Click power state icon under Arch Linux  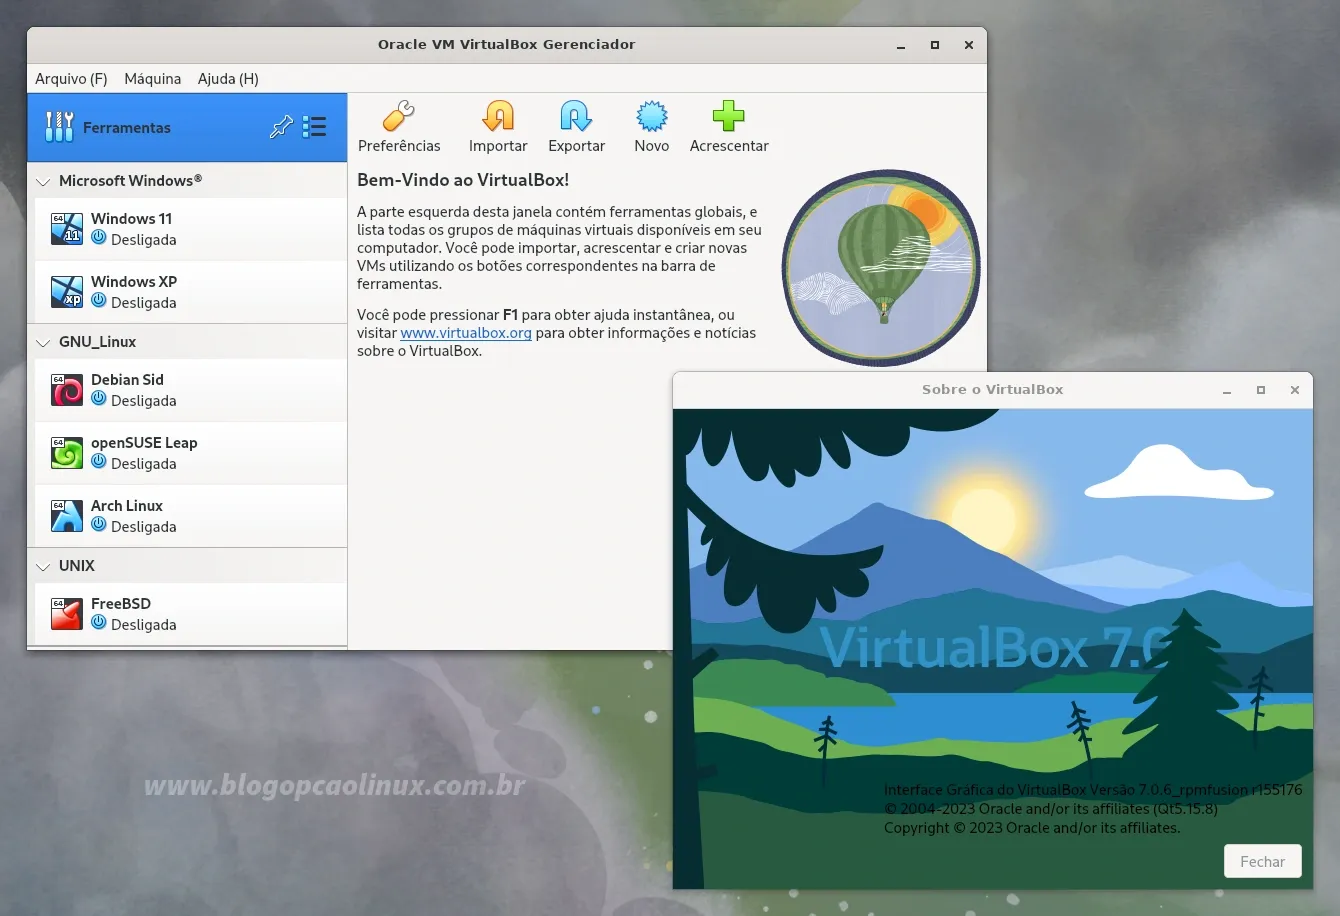pos(99,525)
